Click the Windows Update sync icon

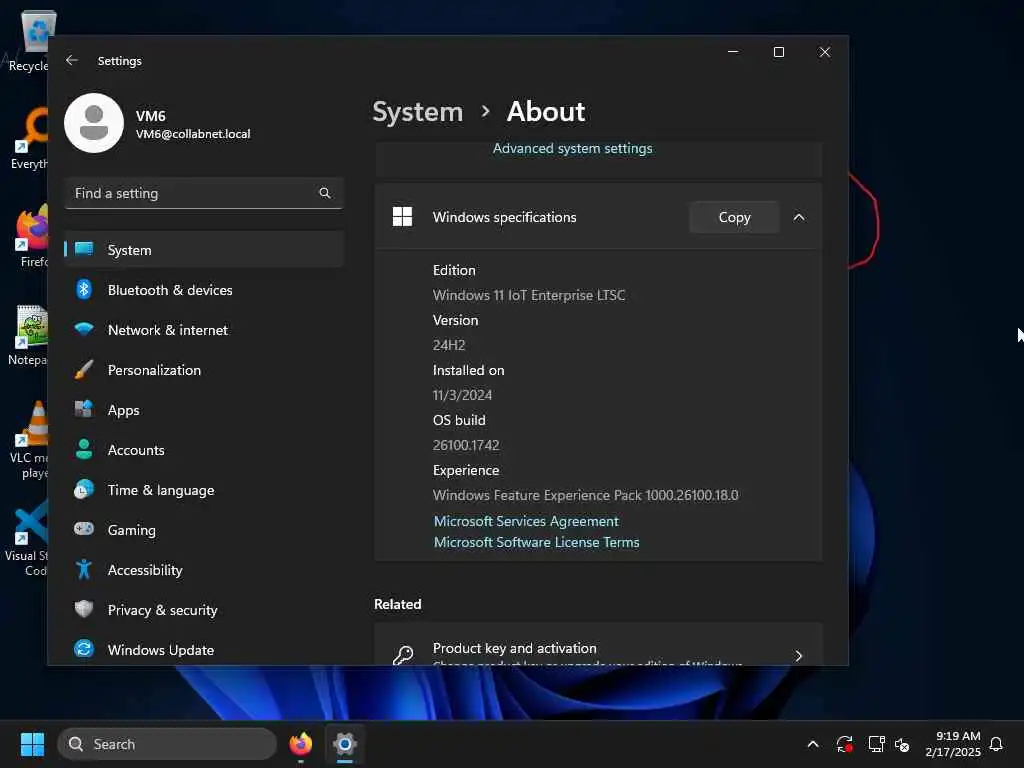point(84,649)
